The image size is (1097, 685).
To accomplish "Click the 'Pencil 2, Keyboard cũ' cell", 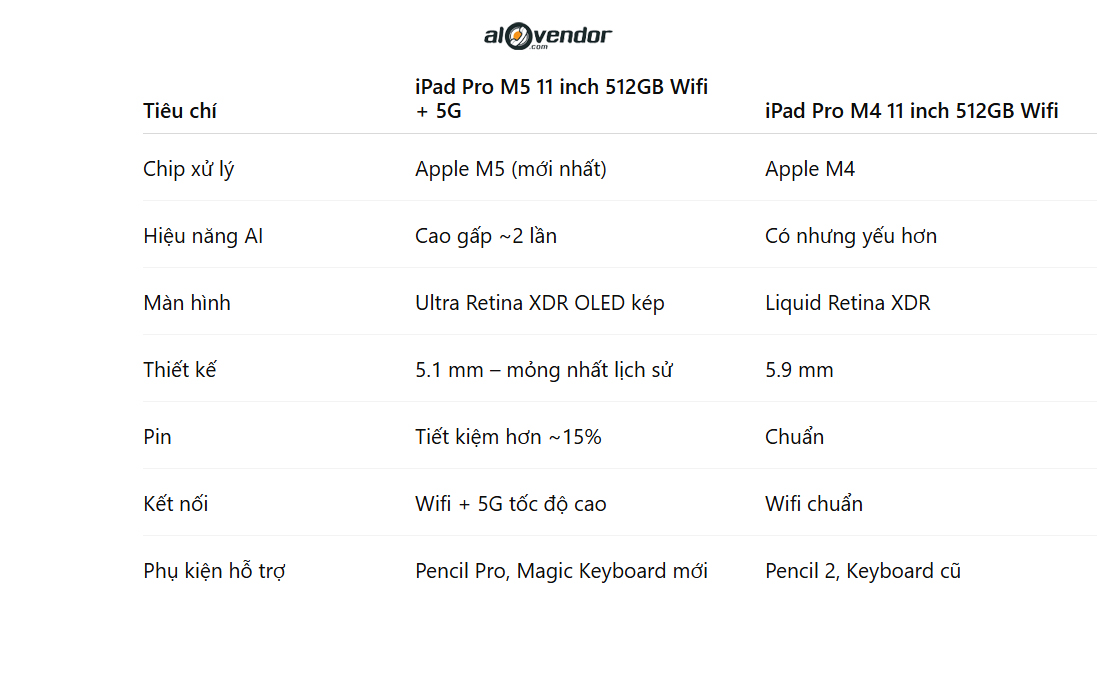I will pos(862,571).
